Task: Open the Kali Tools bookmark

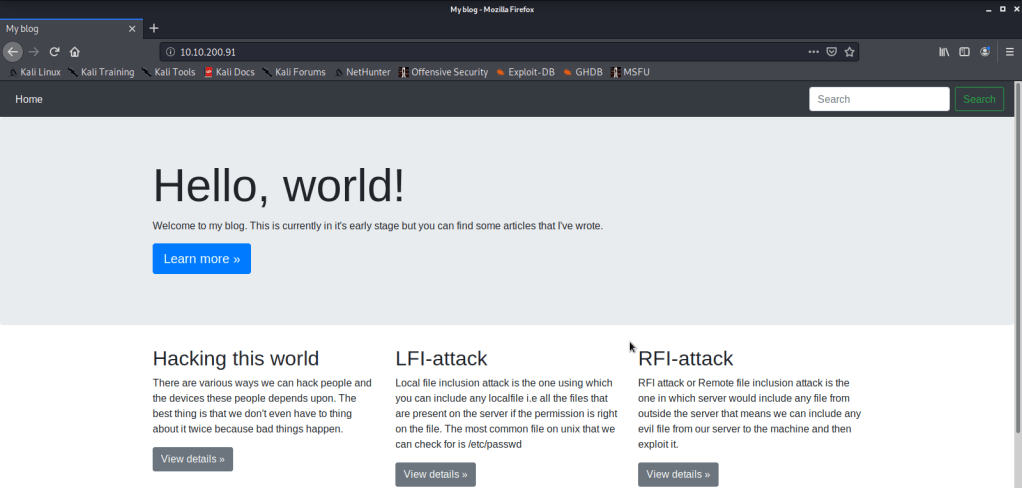Action: 168,72
